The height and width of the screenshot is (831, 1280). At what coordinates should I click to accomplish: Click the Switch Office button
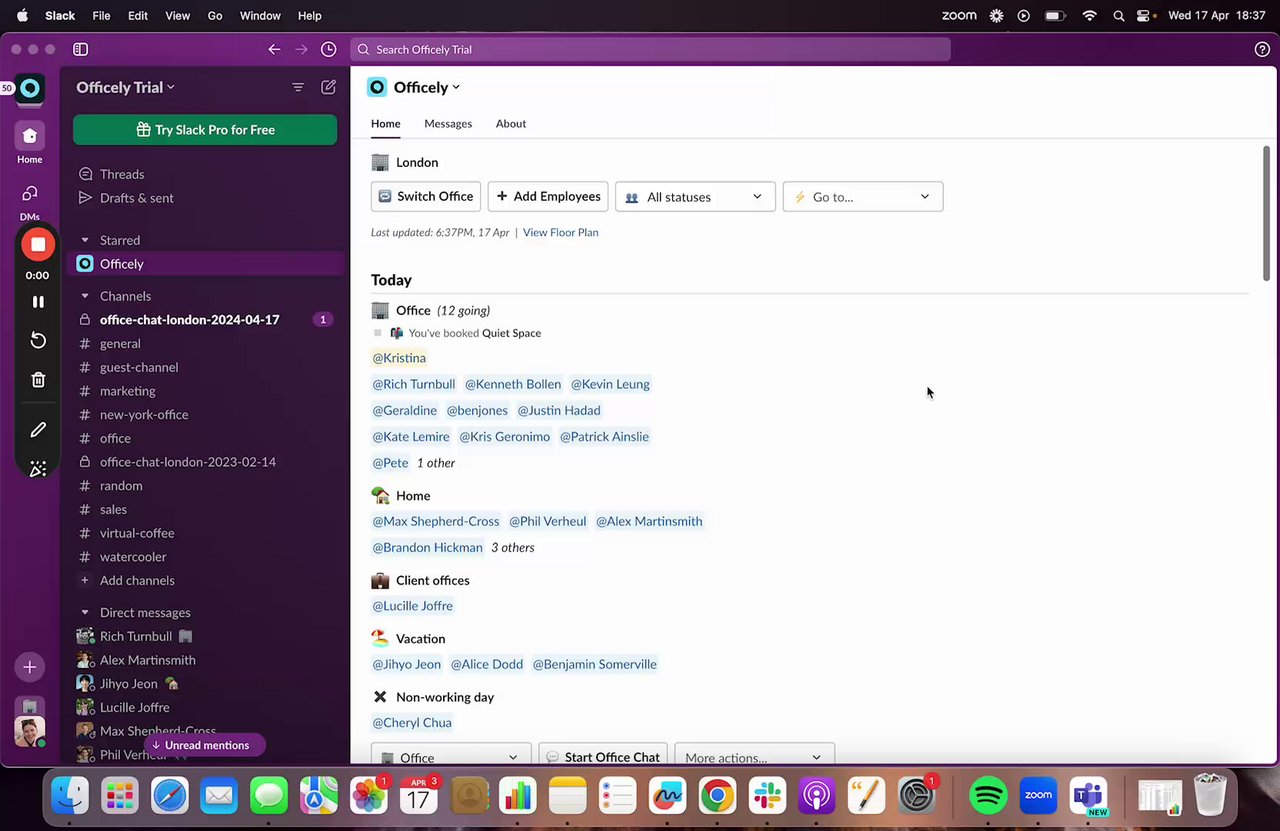pyautogui.click(x=426, y=197)
